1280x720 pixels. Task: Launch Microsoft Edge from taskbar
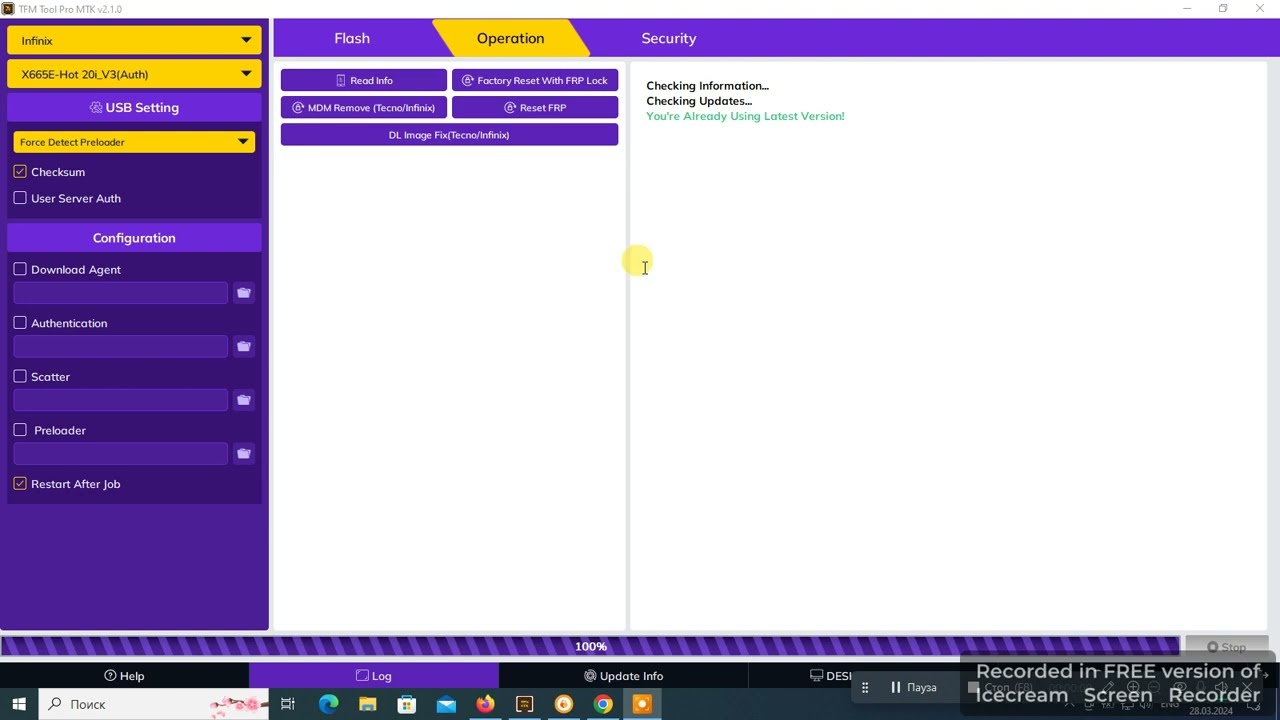(x=328, y=704)
